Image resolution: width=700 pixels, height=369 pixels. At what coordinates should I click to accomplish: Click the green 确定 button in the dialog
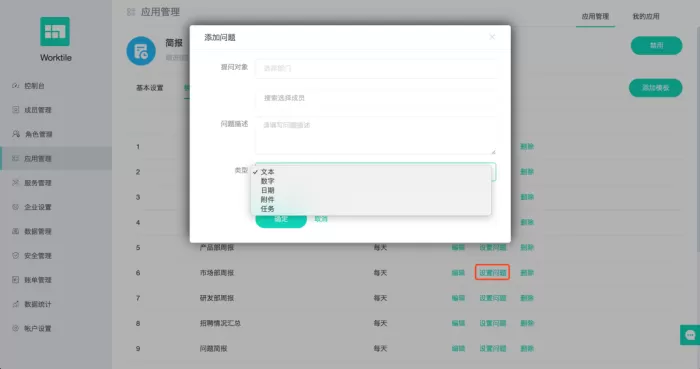281,219
